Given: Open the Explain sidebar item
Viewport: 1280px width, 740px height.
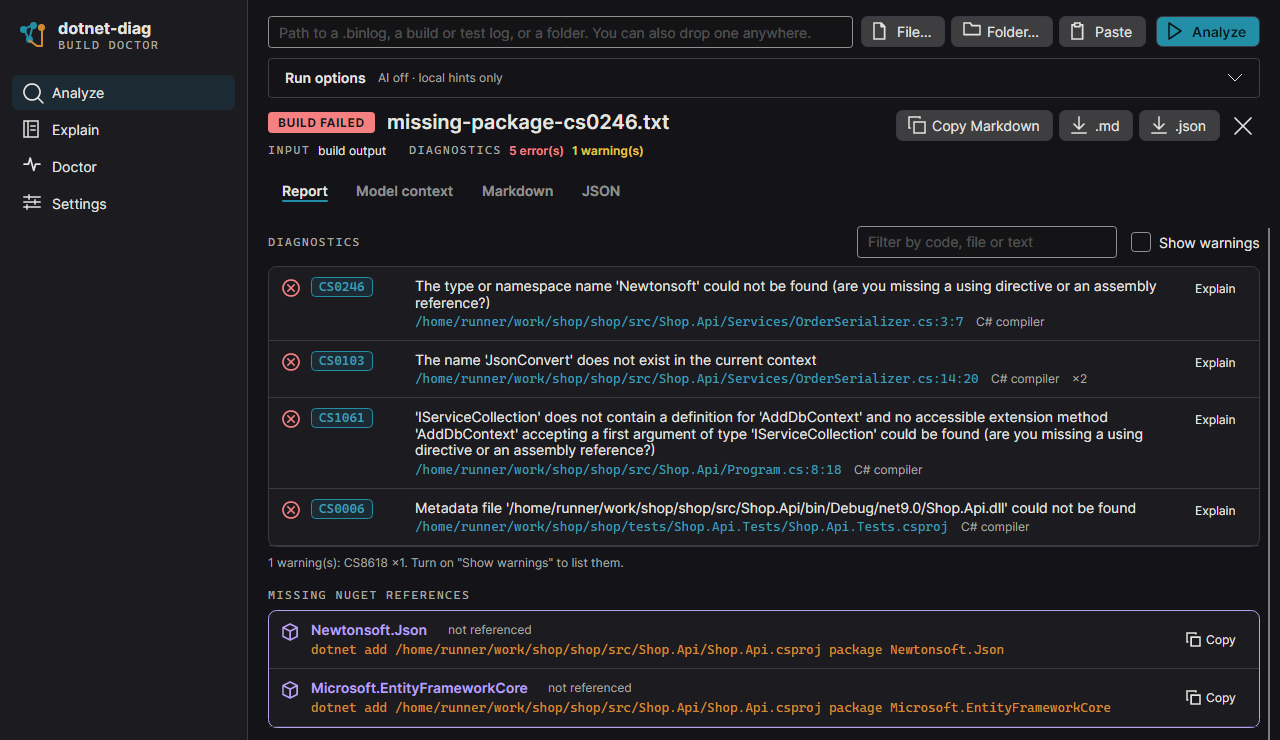Looking at the screenshot, I should click(123, 129).
